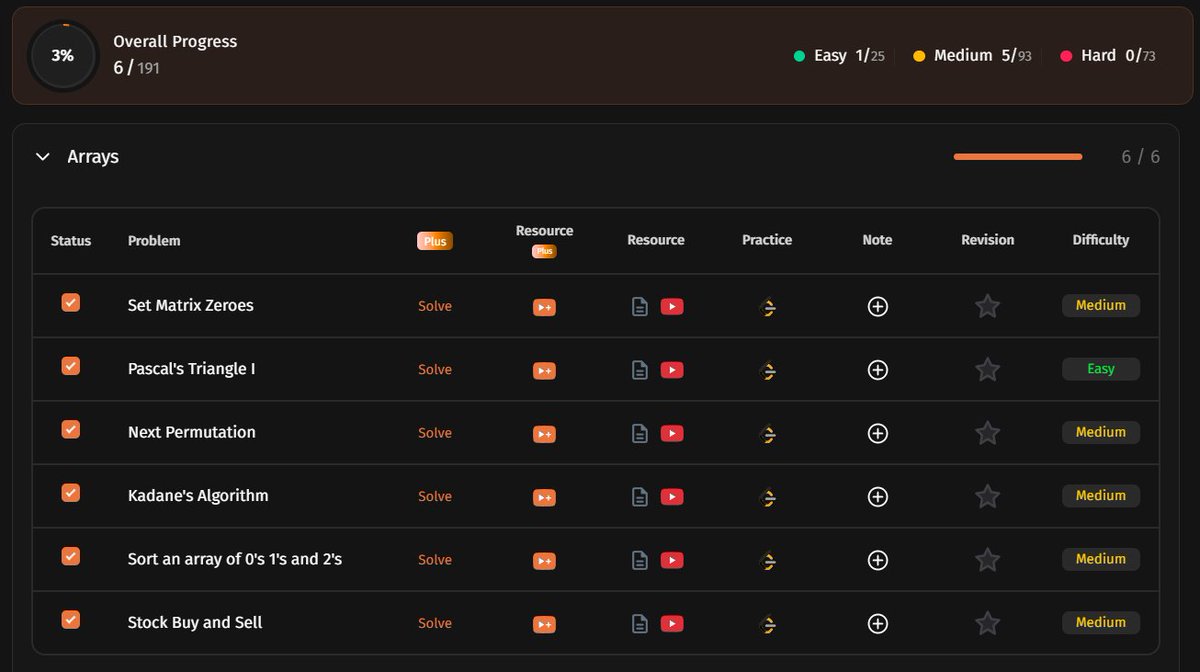Add a note to Set Matrix Zeroes
Image resolution: width=1200 pixels, height=672 pixels.
[x=878, y=307]
